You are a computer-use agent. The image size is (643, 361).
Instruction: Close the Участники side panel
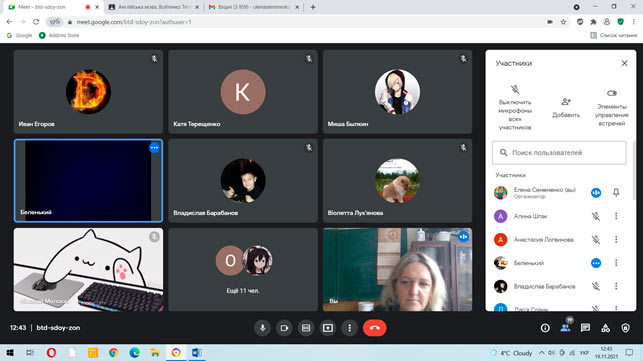[624, 63]
